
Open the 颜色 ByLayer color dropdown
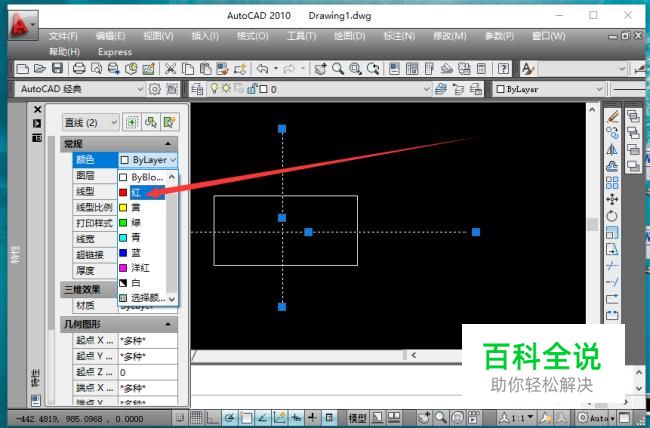148,160
